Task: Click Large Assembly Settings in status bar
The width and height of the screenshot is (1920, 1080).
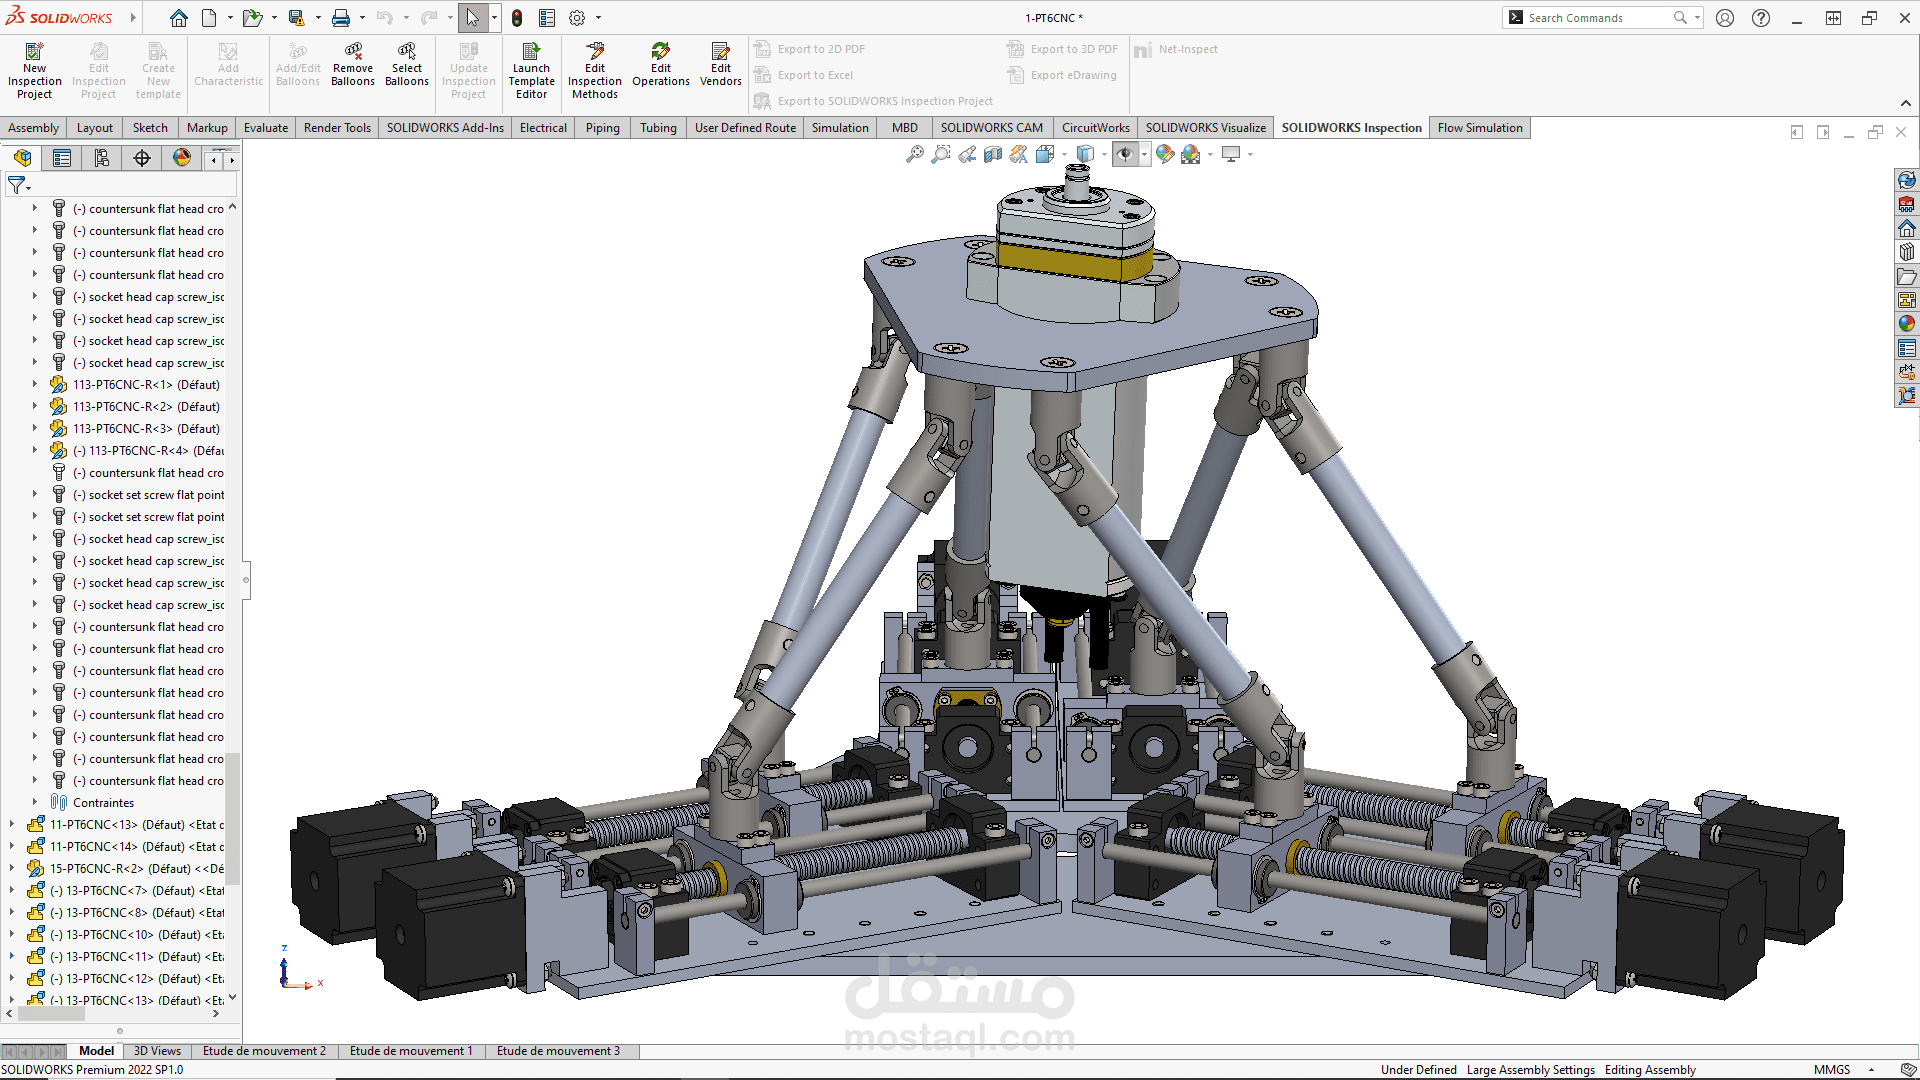Action: 1530,1070
